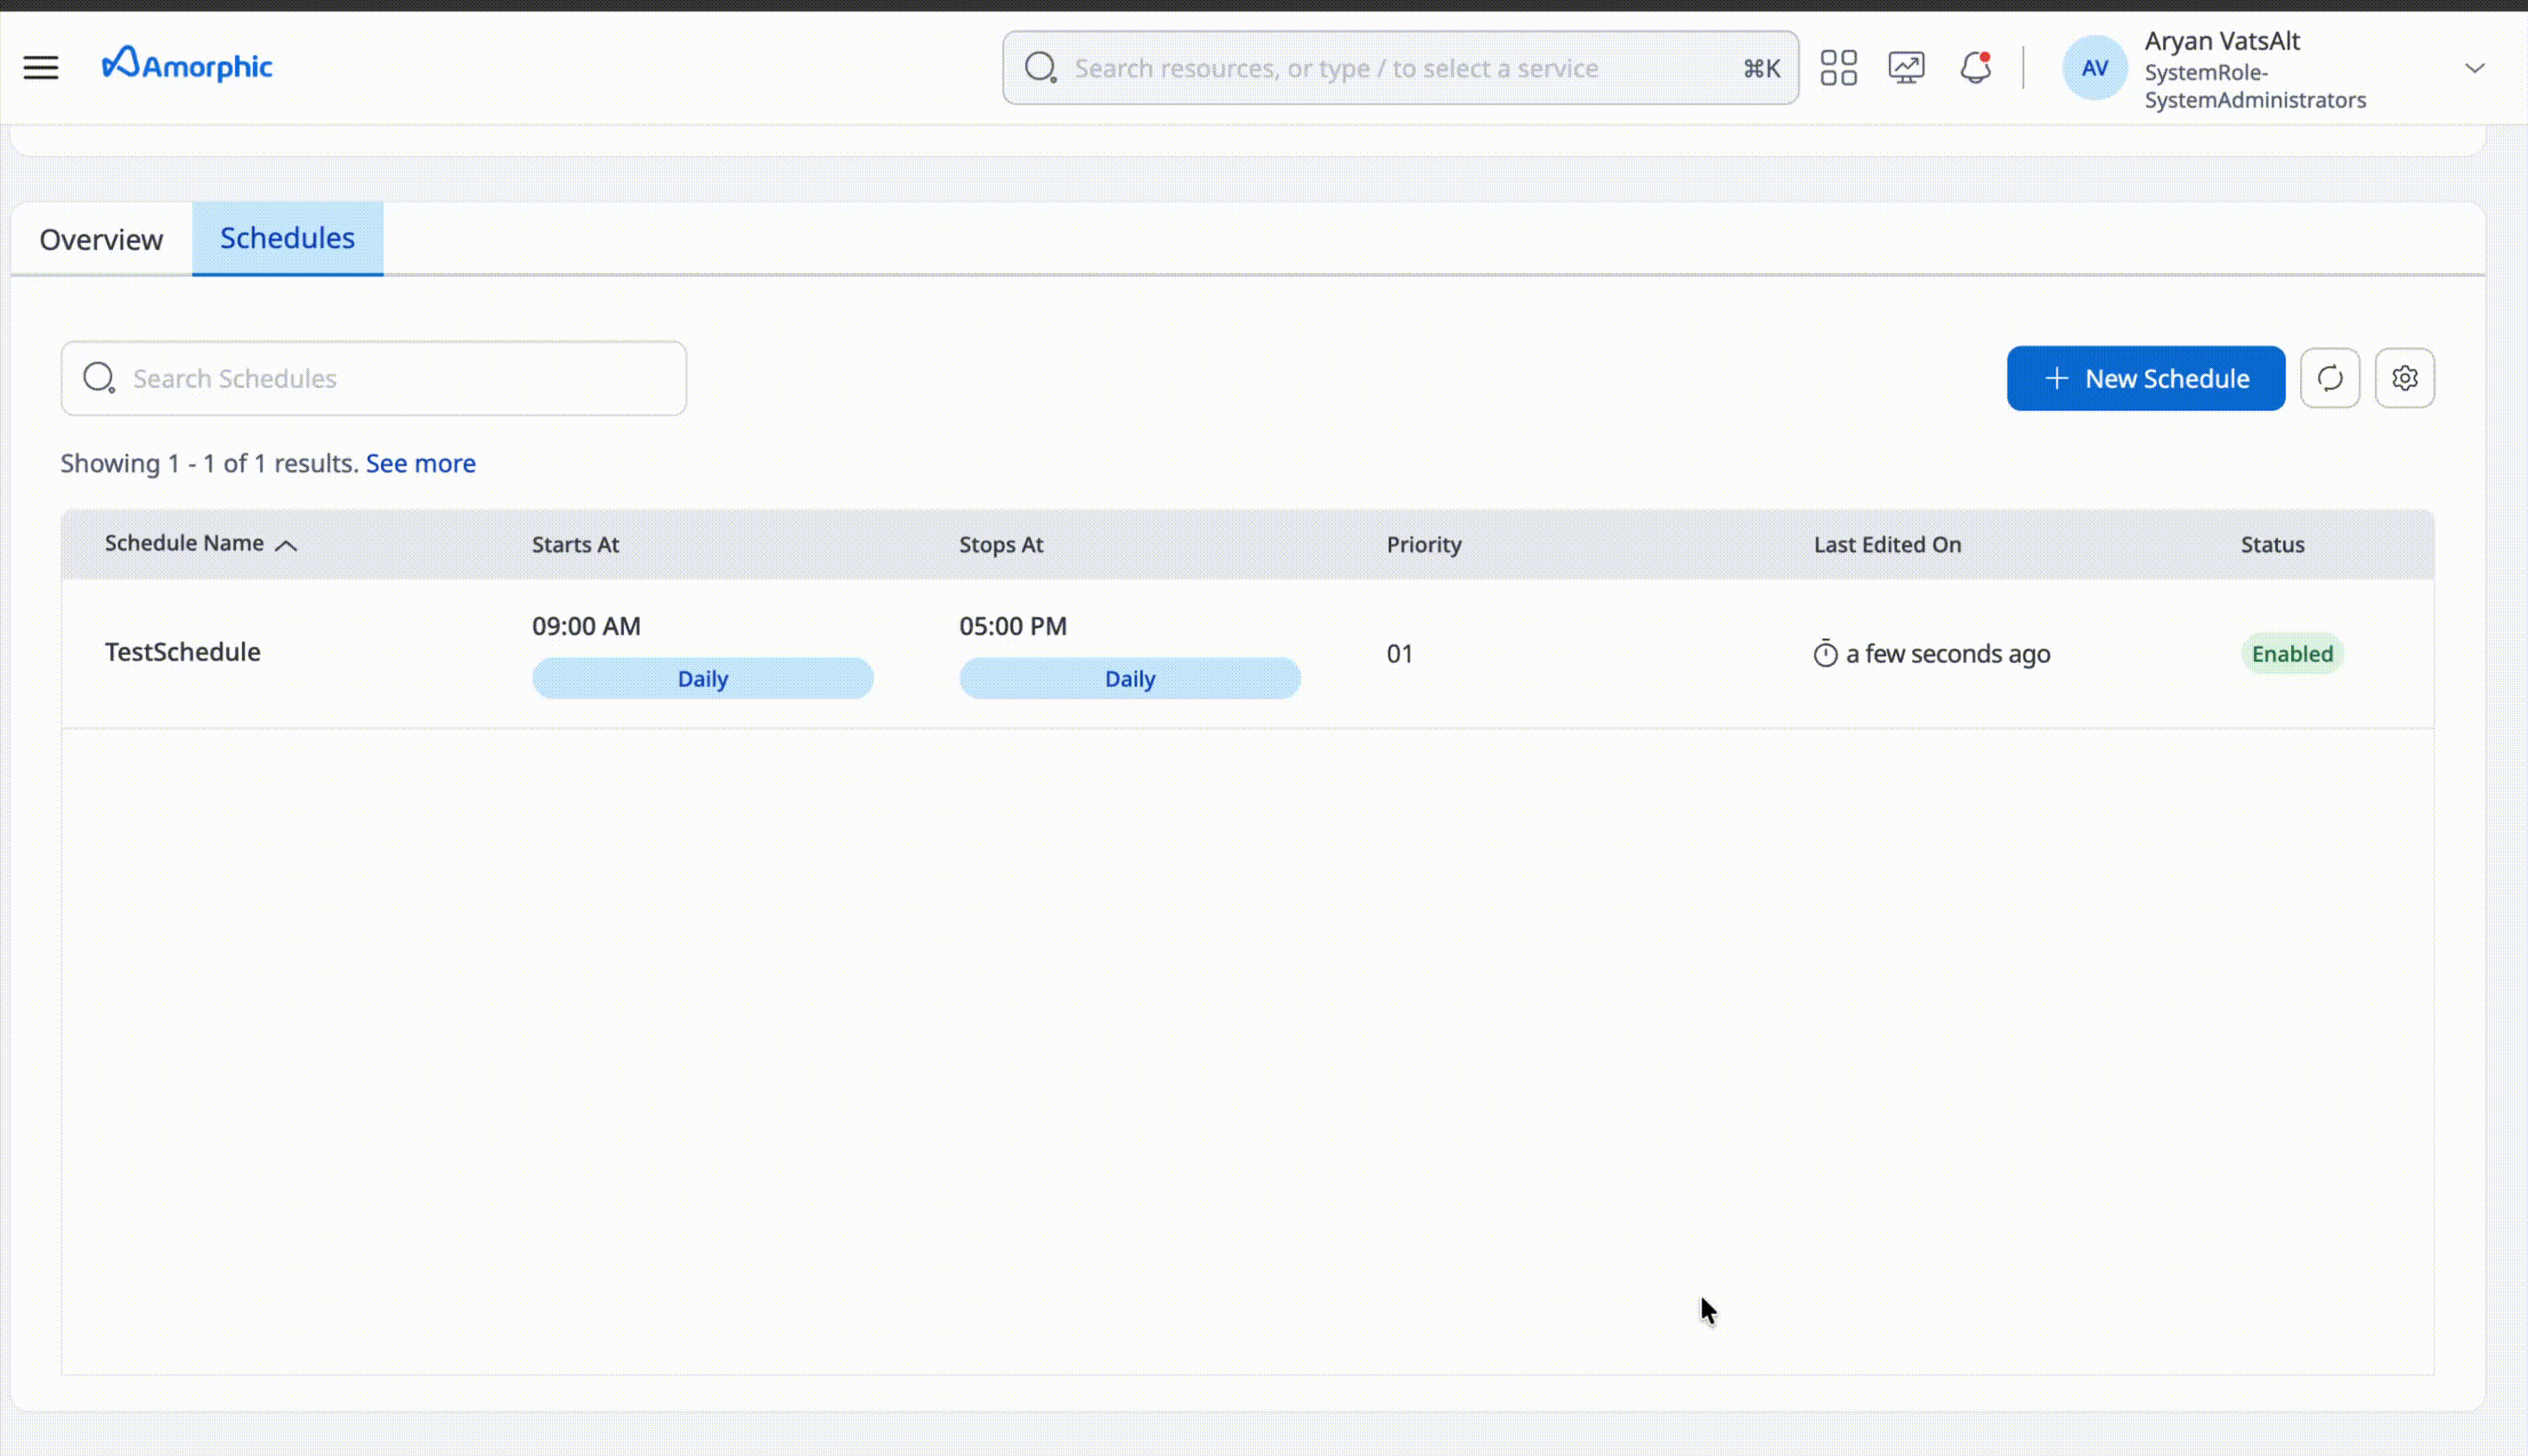Click the Priority column header
Viewport: 2528px width, 1456px height.
(1424, 544)
